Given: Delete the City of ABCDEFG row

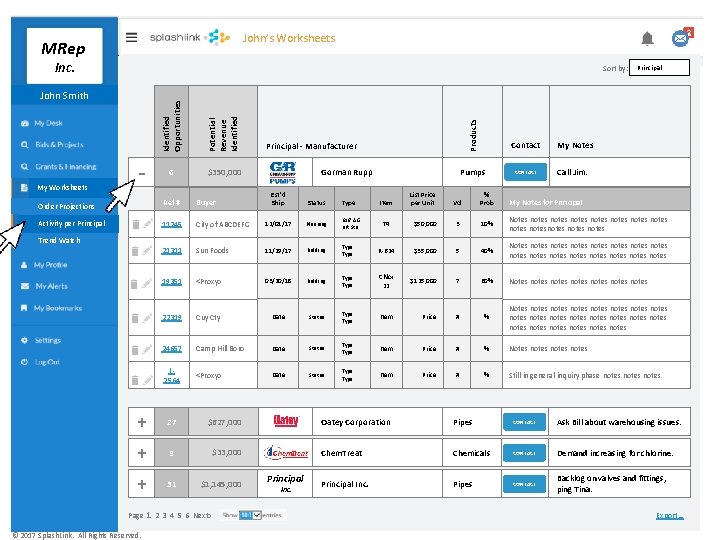Looking at the screenshot, I should click(x=135, y=224).
